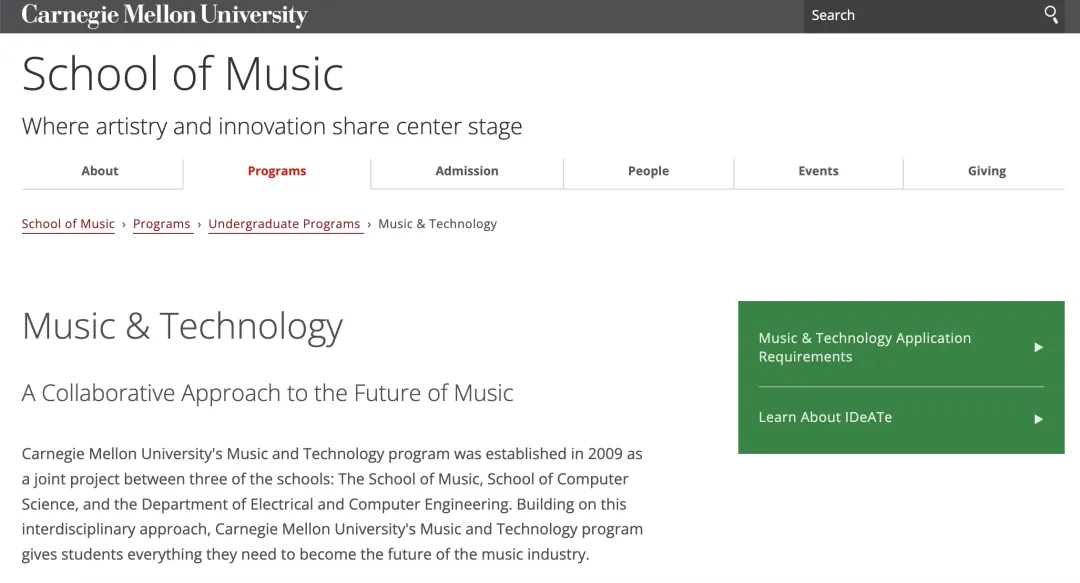This screenshot has width=1080, height=583.
Task: Open the Admission menu tab
Action: coord(467,171)
